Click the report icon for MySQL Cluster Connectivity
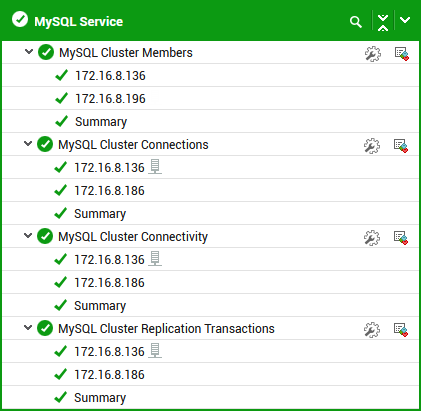The image size is (421, 411). (x=401, y=238)
